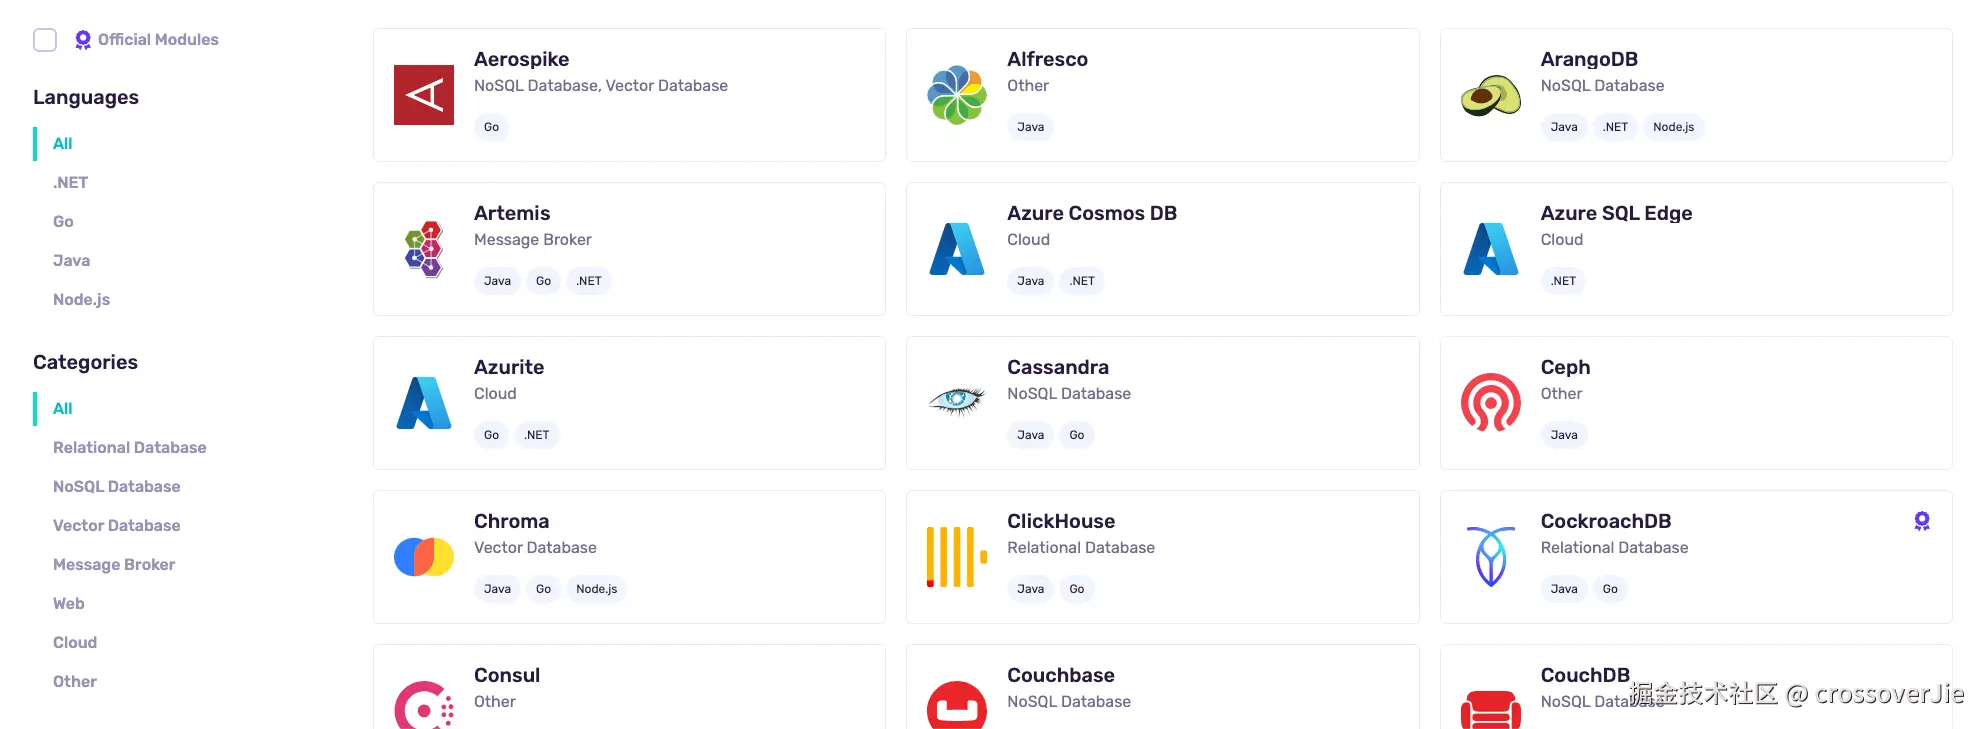Filter languages by Java
The height and width of the screenshot is (729, 1986).
pyautogui.click(x=71, y=261)
